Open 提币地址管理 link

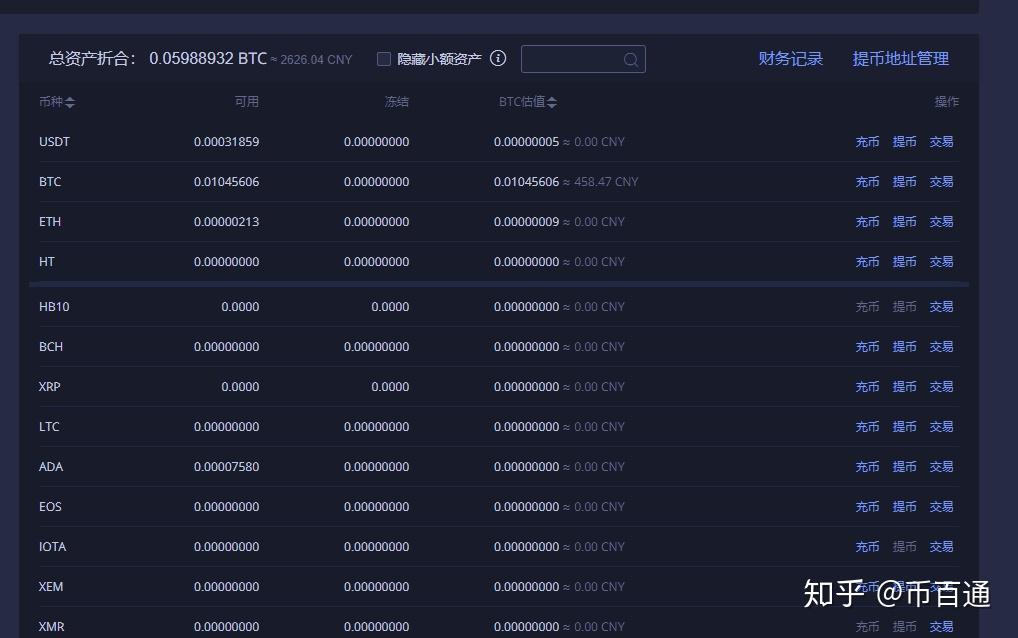[900, 58]
